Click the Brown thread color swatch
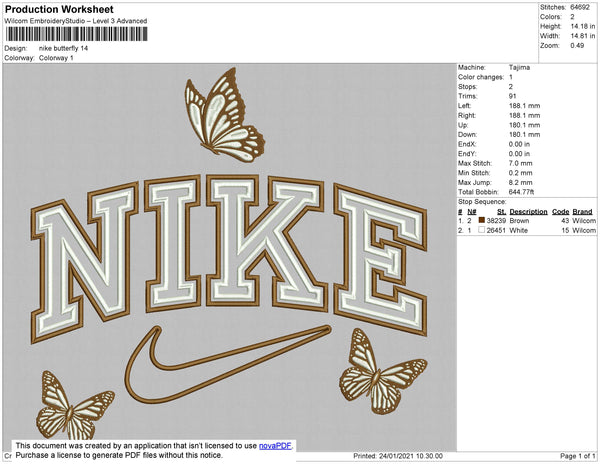600x464 pixels. tap(482, 220)
